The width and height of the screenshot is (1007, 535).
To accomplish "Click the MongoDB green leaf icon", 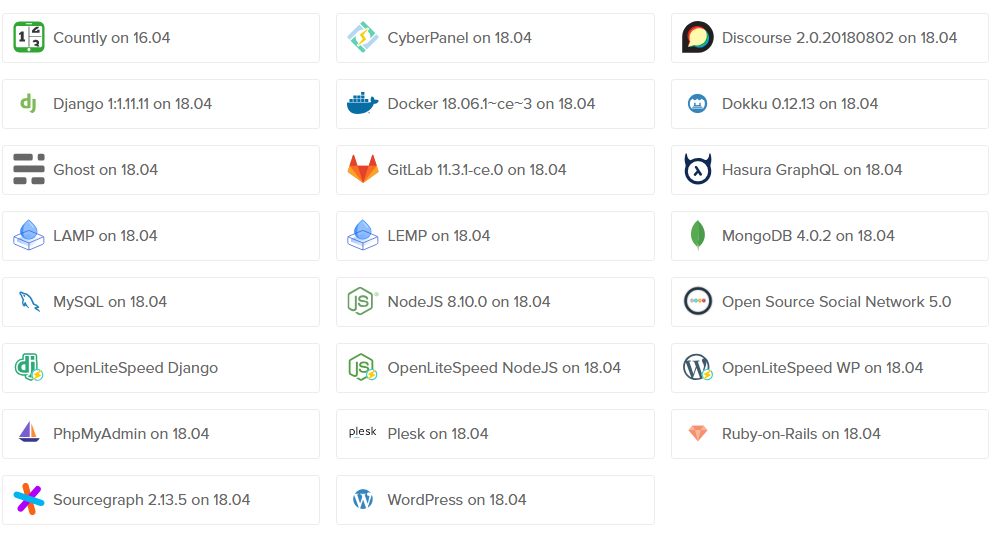I will coord(697,235).
